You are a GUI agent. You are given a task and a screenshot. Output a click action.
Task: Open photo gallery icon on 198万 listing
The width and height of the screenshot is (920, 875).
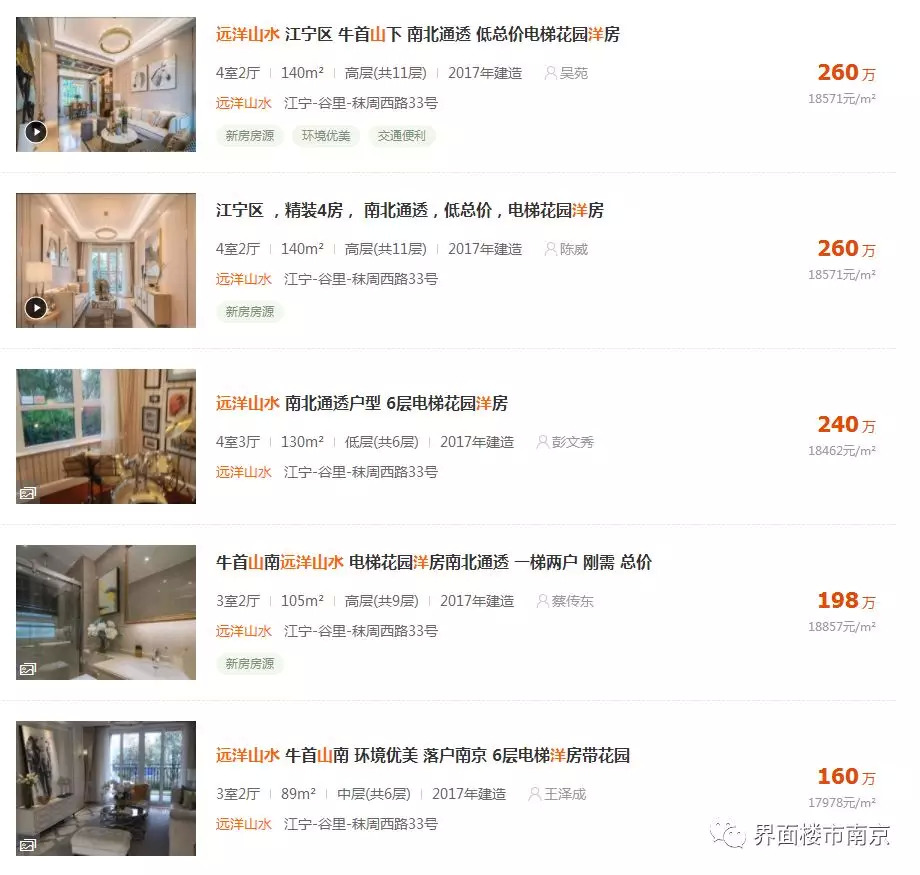click(28, 669)
